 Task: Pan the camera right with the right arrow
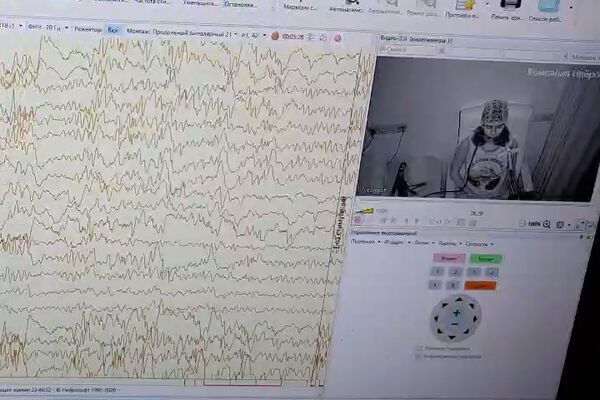(475, 319)
